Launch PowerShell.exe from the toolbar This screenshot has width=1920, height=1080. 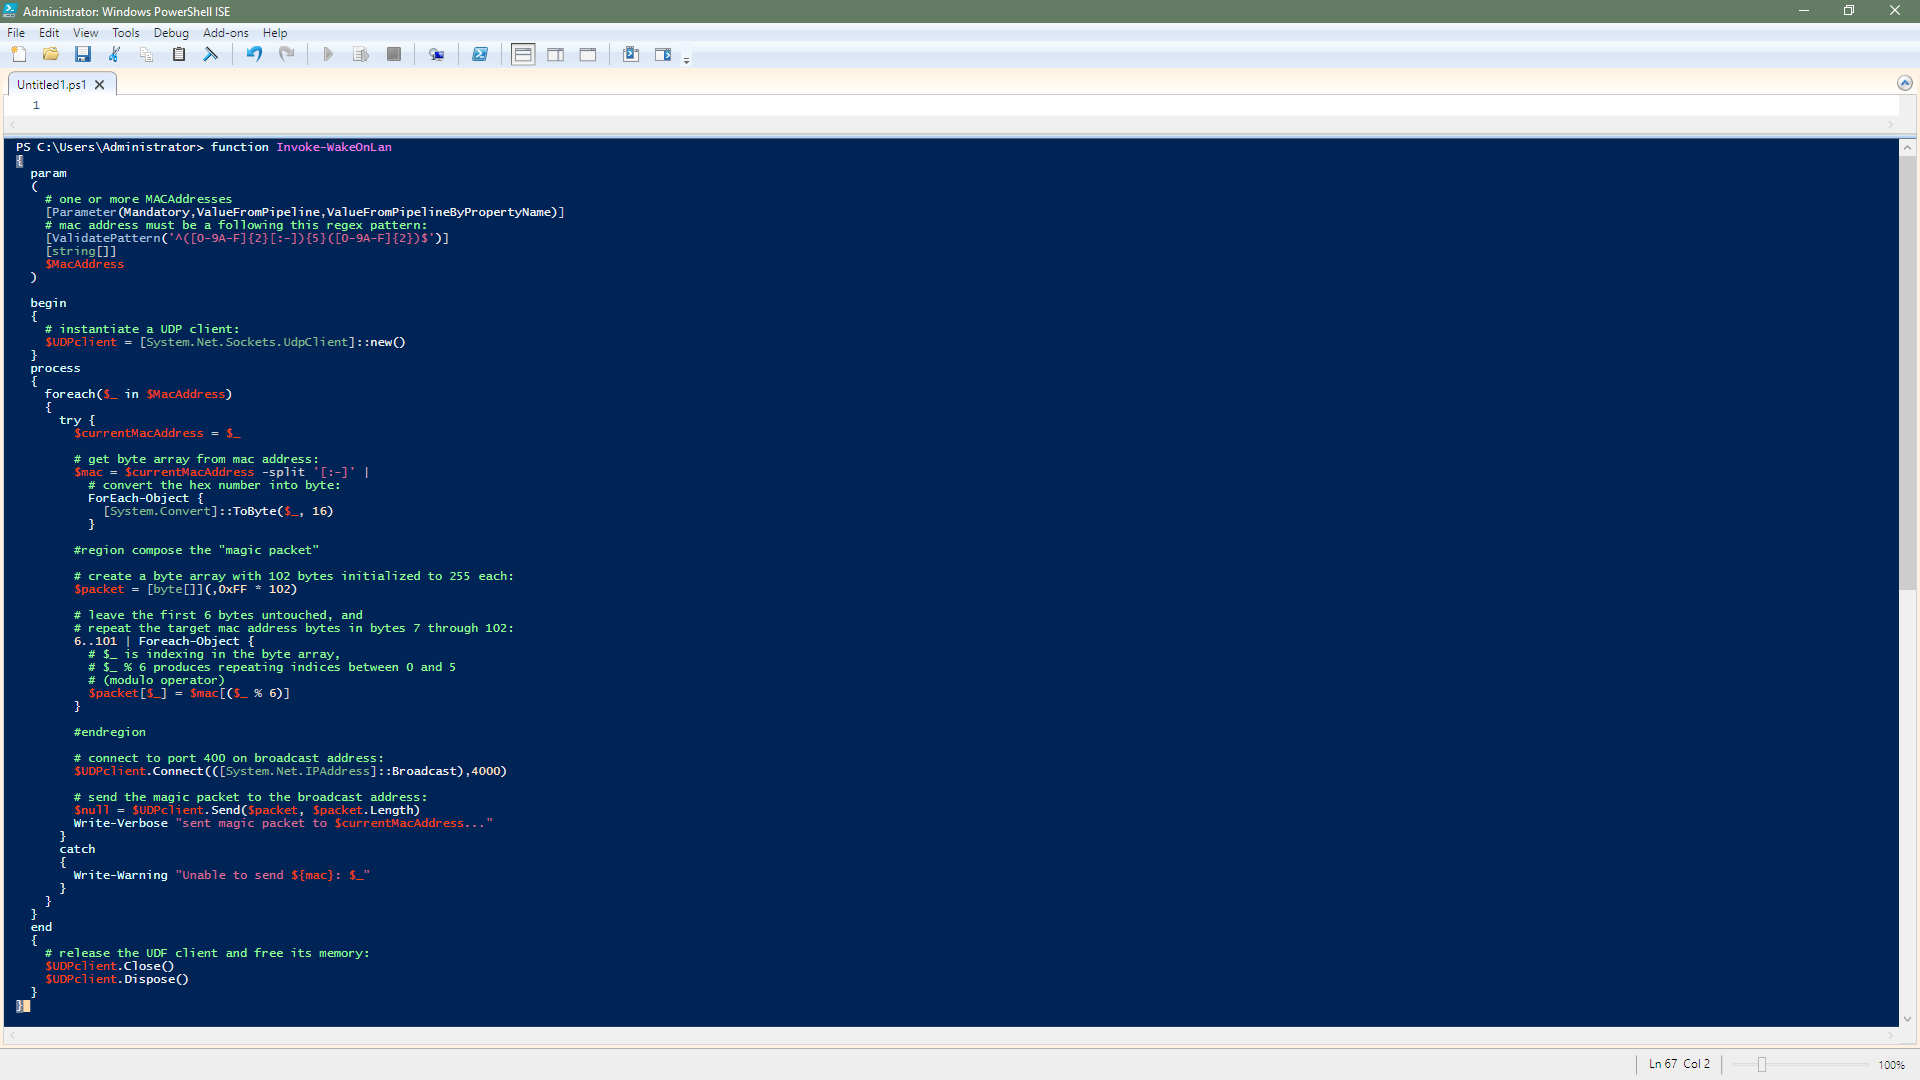(480, 54)
